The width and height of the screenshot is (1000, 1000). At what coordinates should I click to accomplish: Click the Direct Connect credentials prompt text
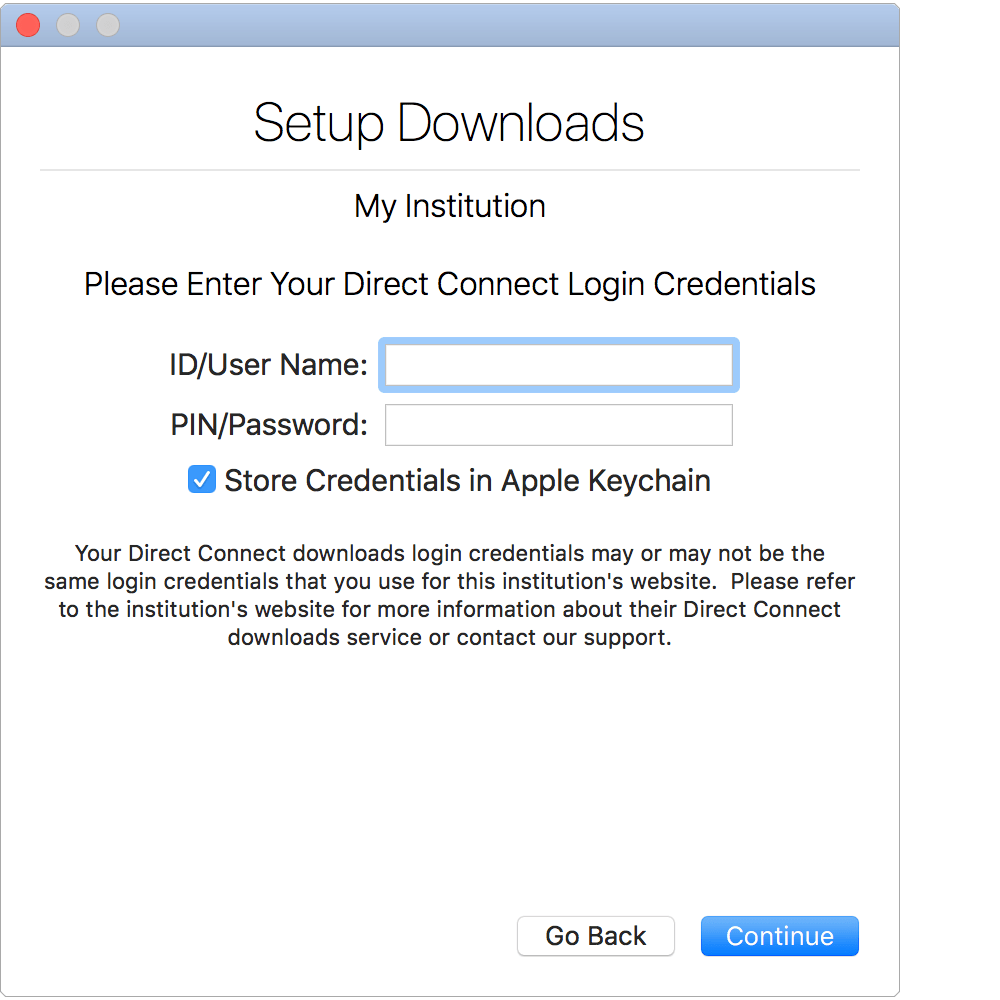coord(449,284)
